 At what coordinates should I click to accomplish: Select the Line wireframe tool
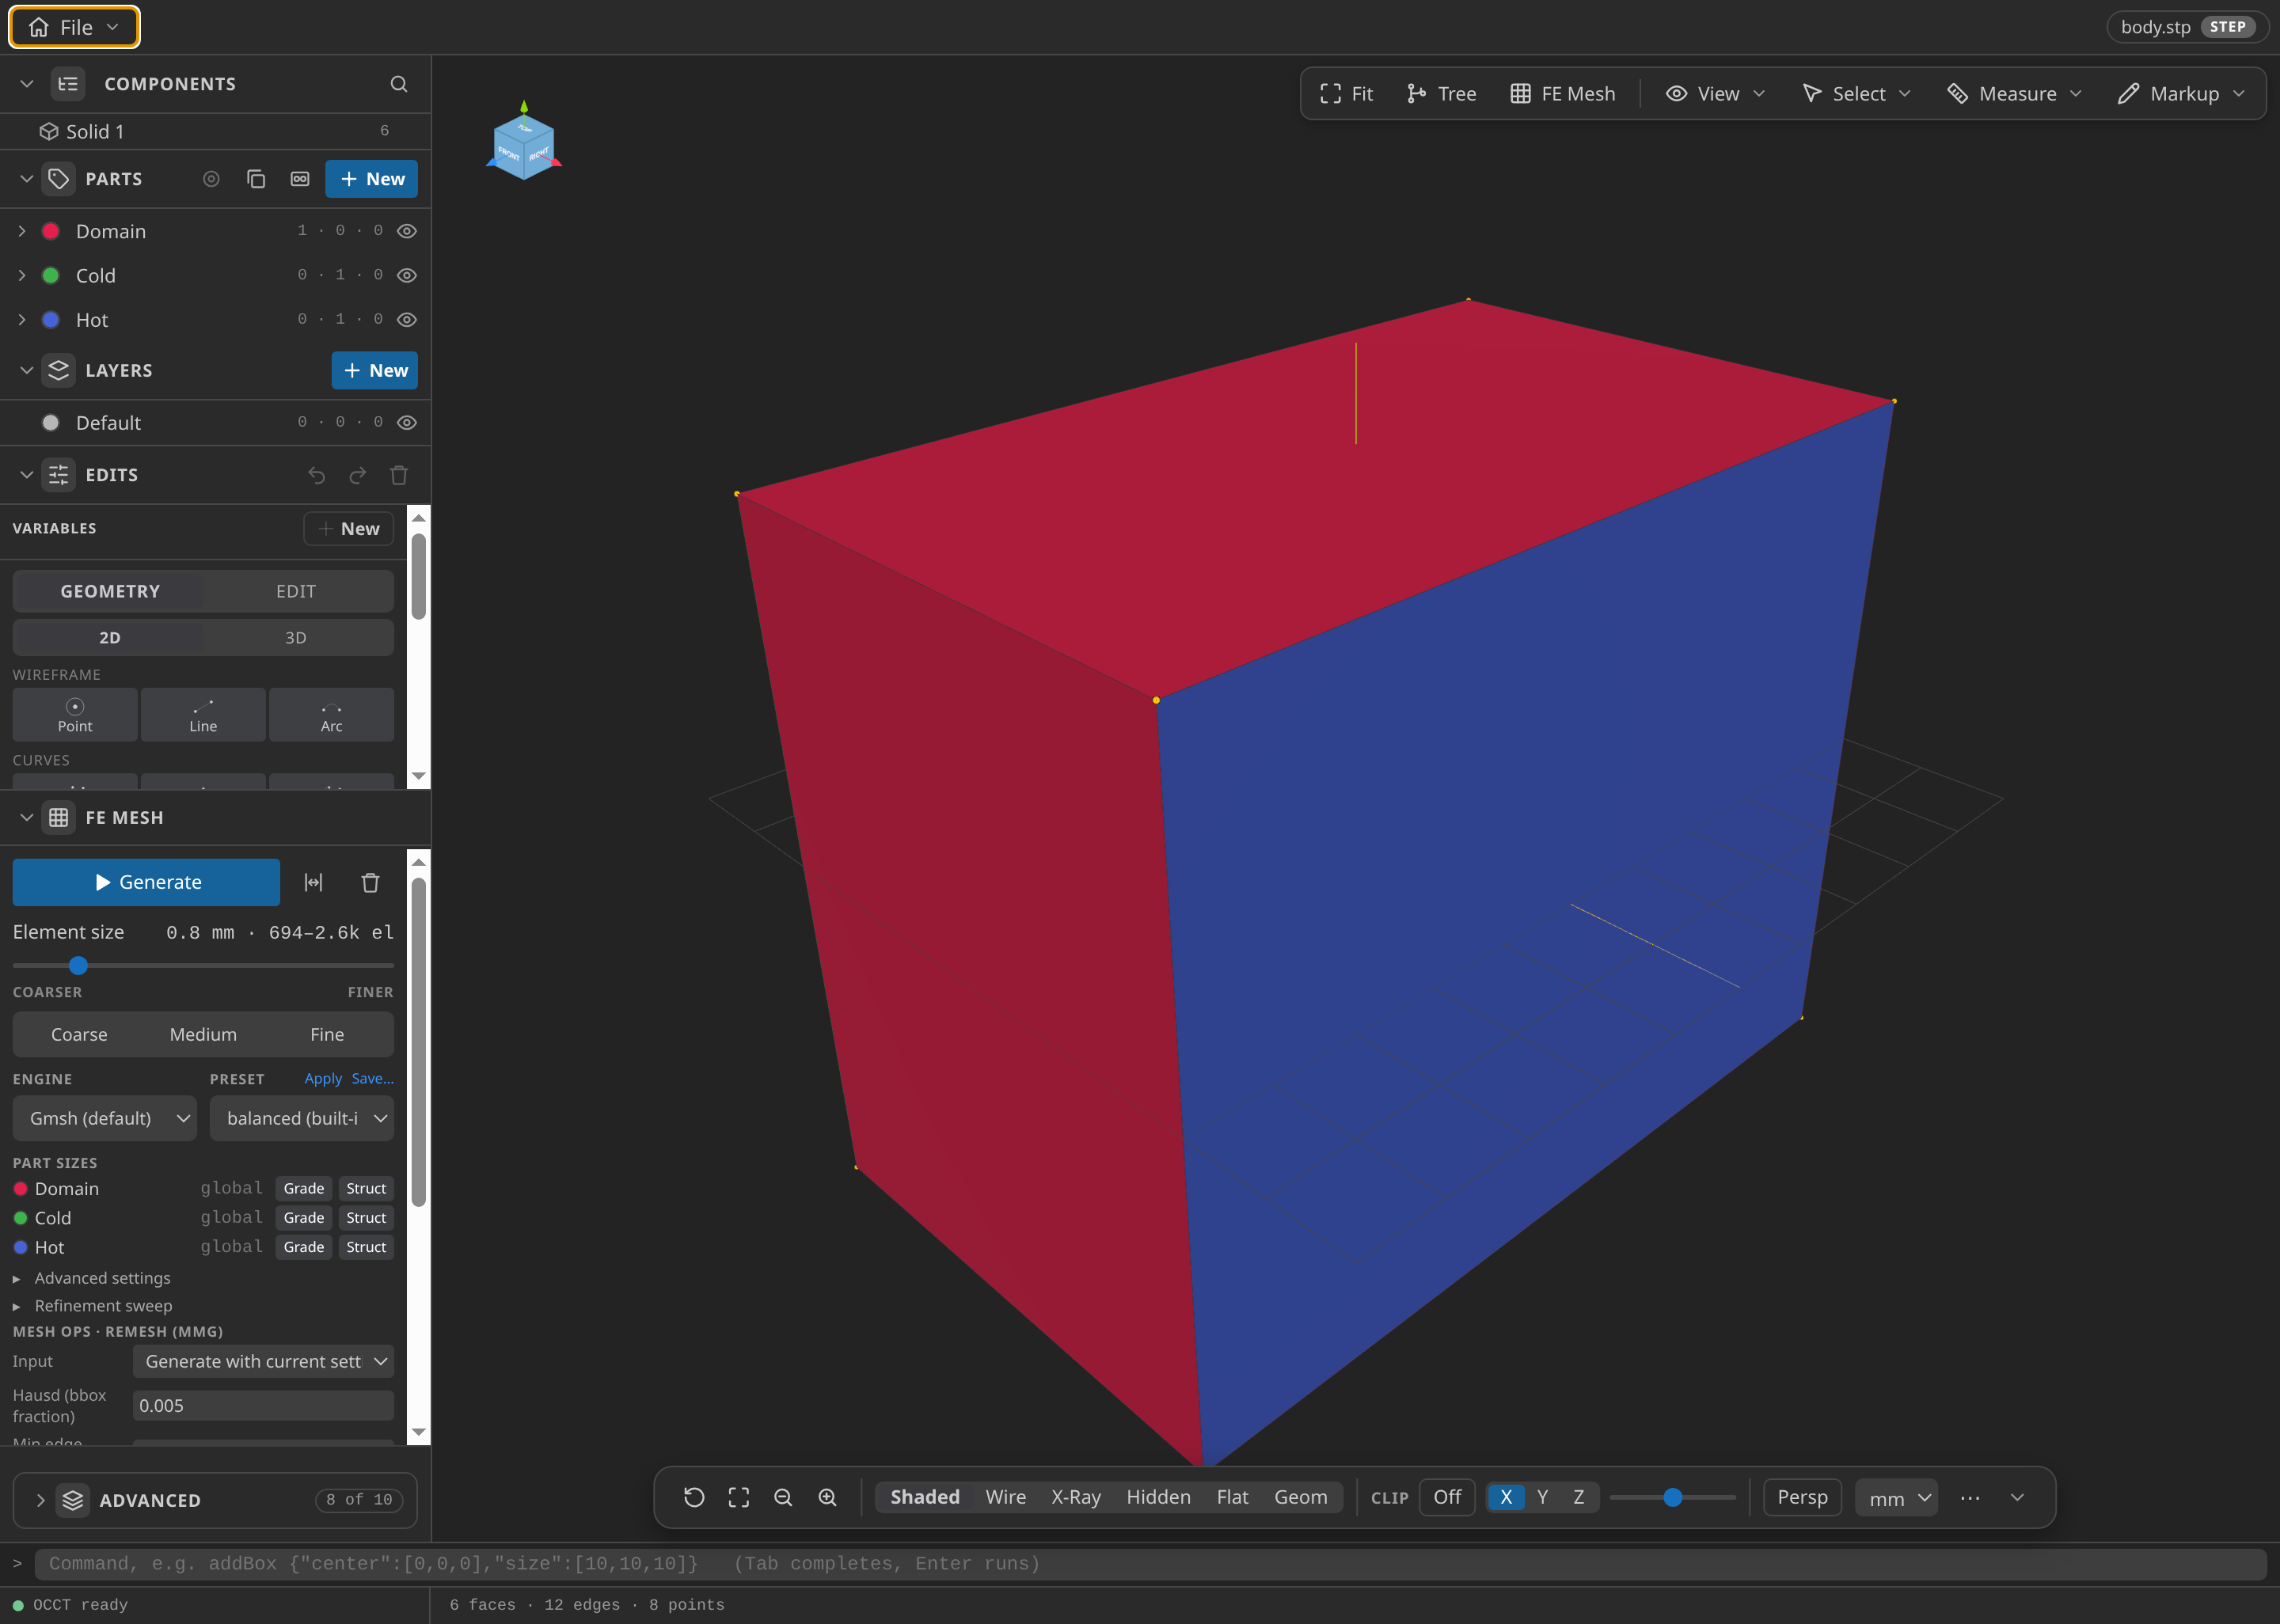click(203, 715)
